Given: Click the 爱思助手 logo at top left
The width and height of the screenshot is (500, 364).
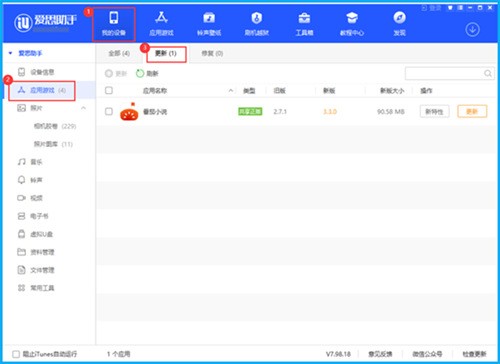Looking at the screenshot, I should coord(45,23).
